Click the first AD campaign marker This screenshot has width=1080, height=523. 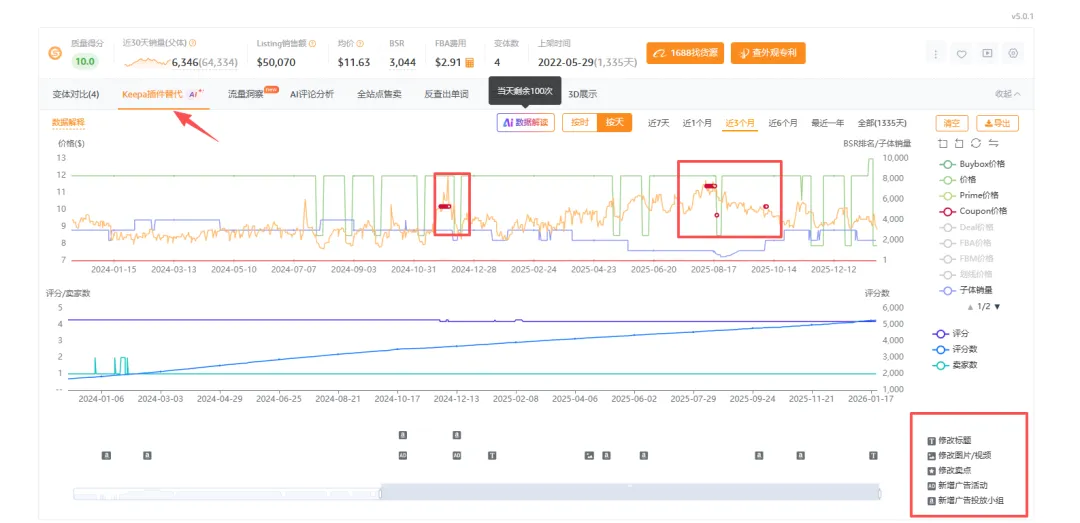pos(403,455)
